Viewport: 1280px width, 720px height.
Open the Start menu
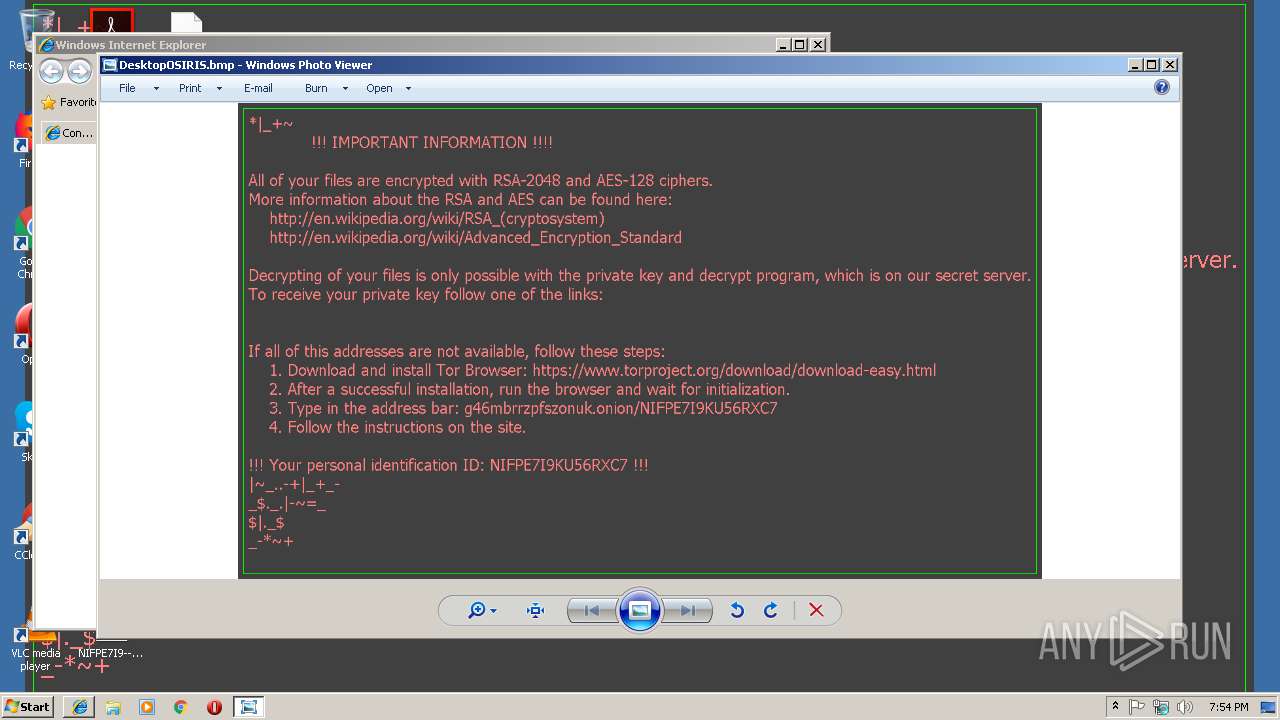[x=27, y=707]
